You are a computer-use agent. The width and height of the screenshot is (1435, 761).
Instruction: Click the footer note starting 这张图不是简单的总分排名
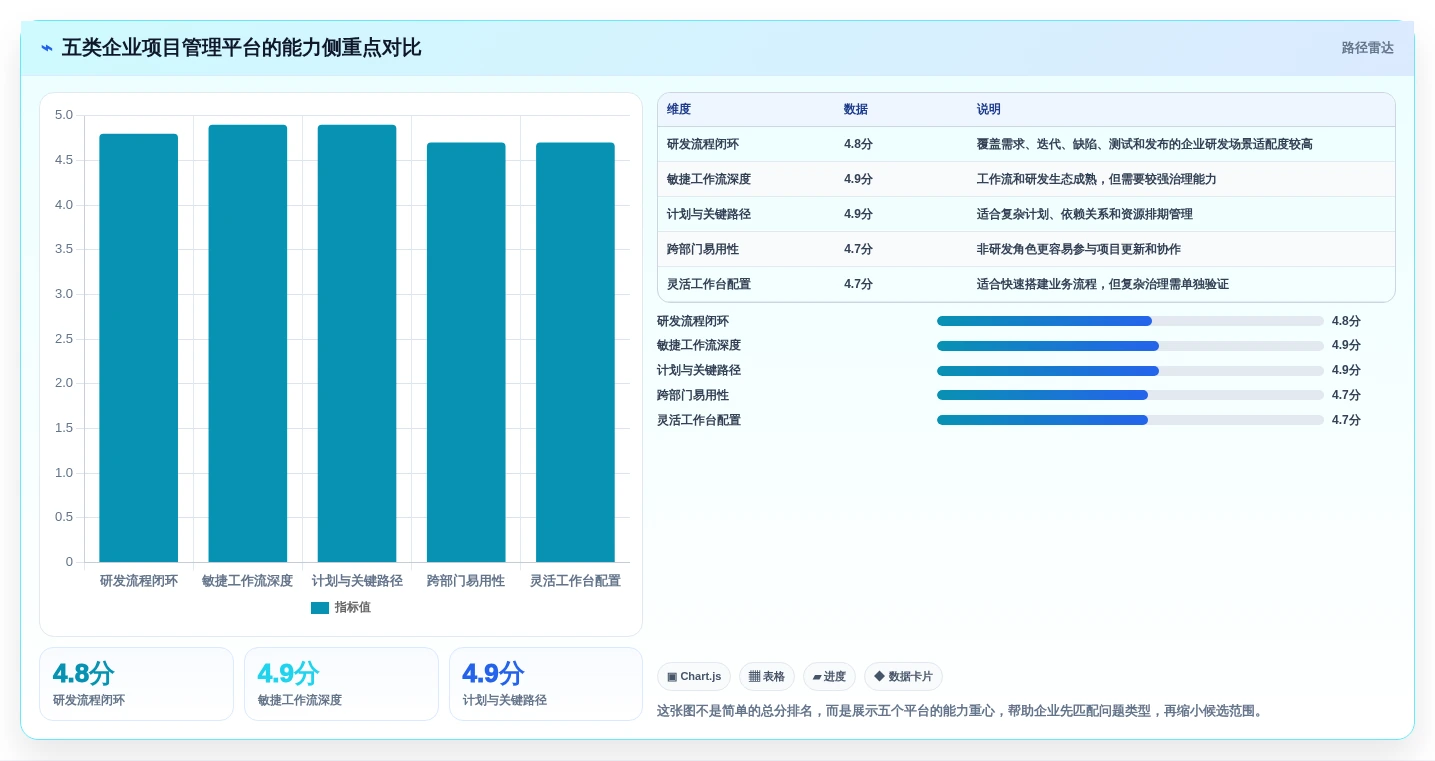click(x=961, y=711)
